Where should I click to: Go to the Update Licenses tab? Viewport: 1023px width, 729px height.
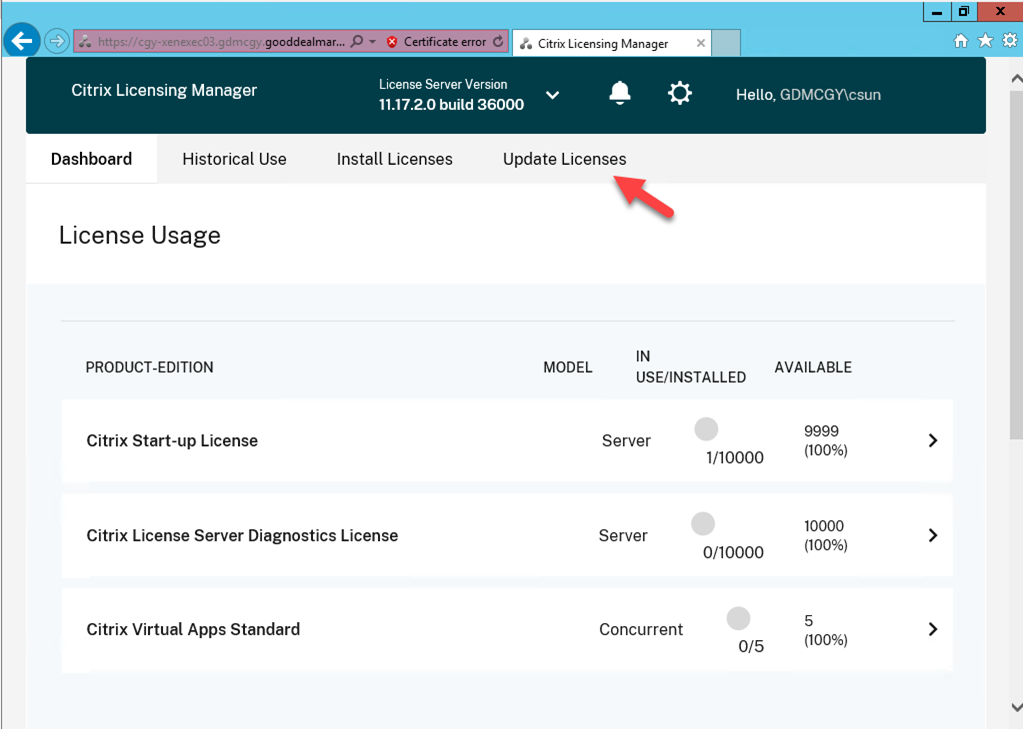[564, 159]
